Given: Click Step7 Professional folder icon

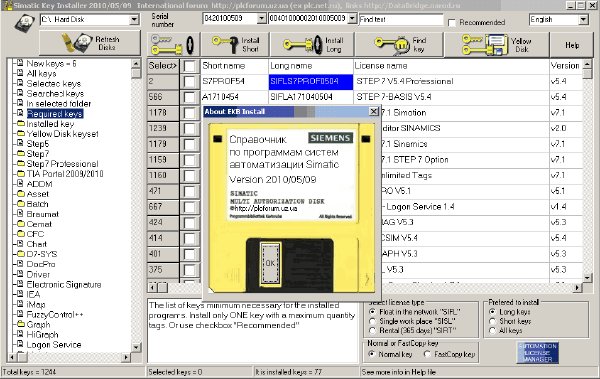Looking at the screenshot, I should [x=21, y=163].
